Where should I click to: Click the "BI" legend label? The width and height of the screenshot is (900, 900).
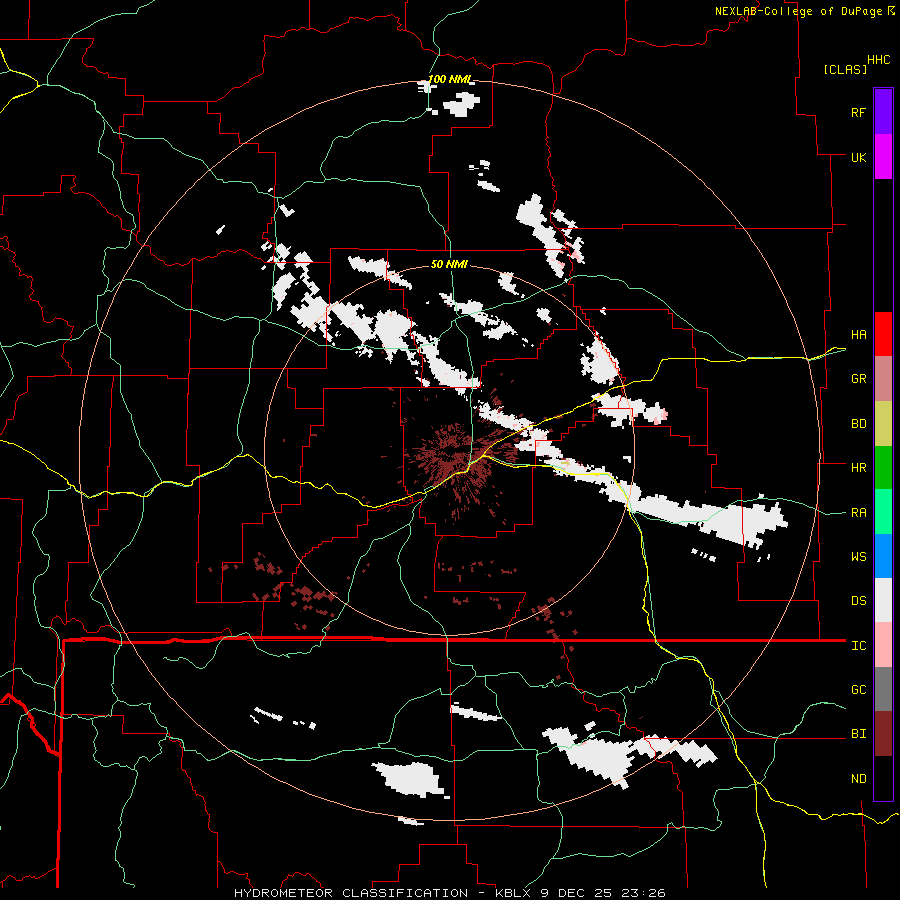tap(858, 734)
